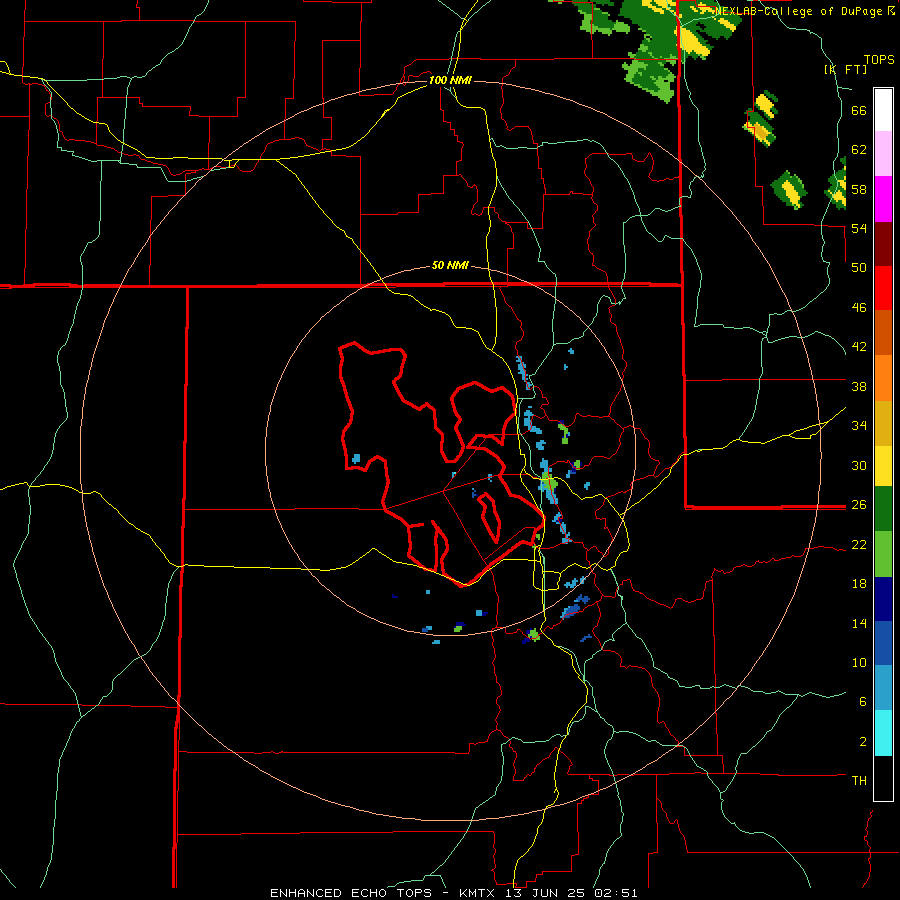Click the yellow legend swatch
Screen dimensions: 900x900
(x=883, y=466)
